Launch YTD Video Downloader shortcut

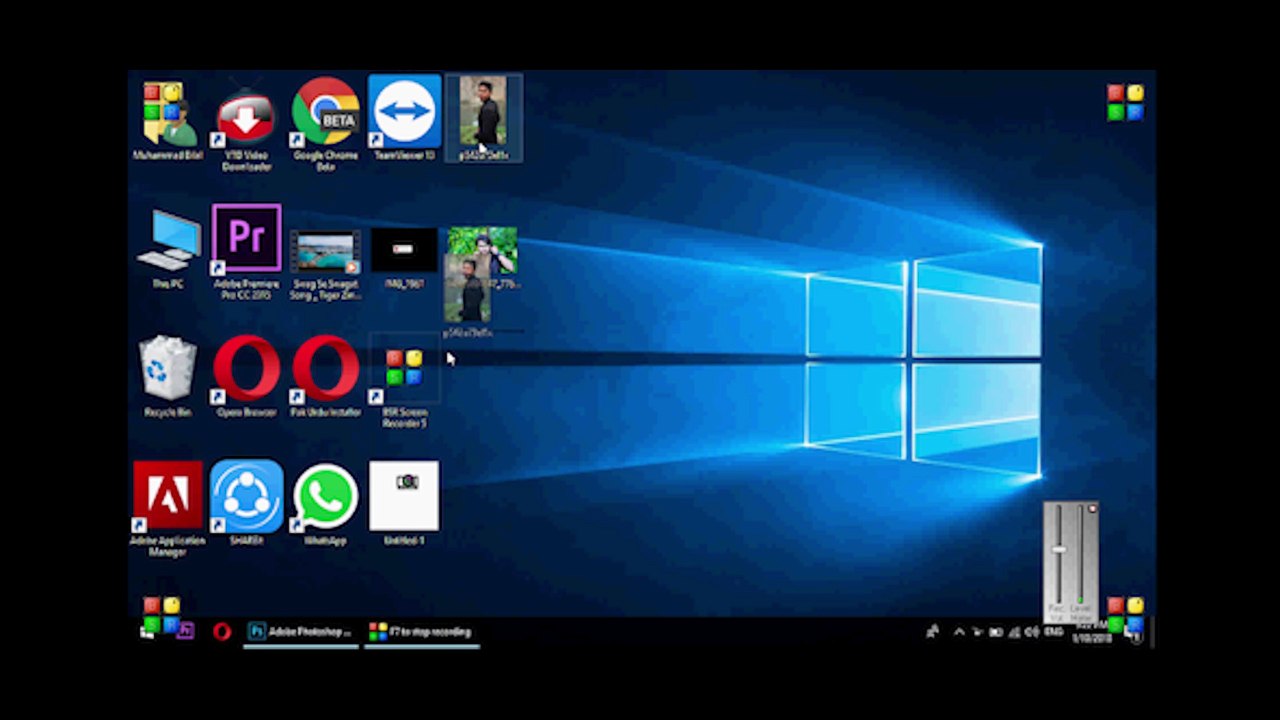click(246, 127)
